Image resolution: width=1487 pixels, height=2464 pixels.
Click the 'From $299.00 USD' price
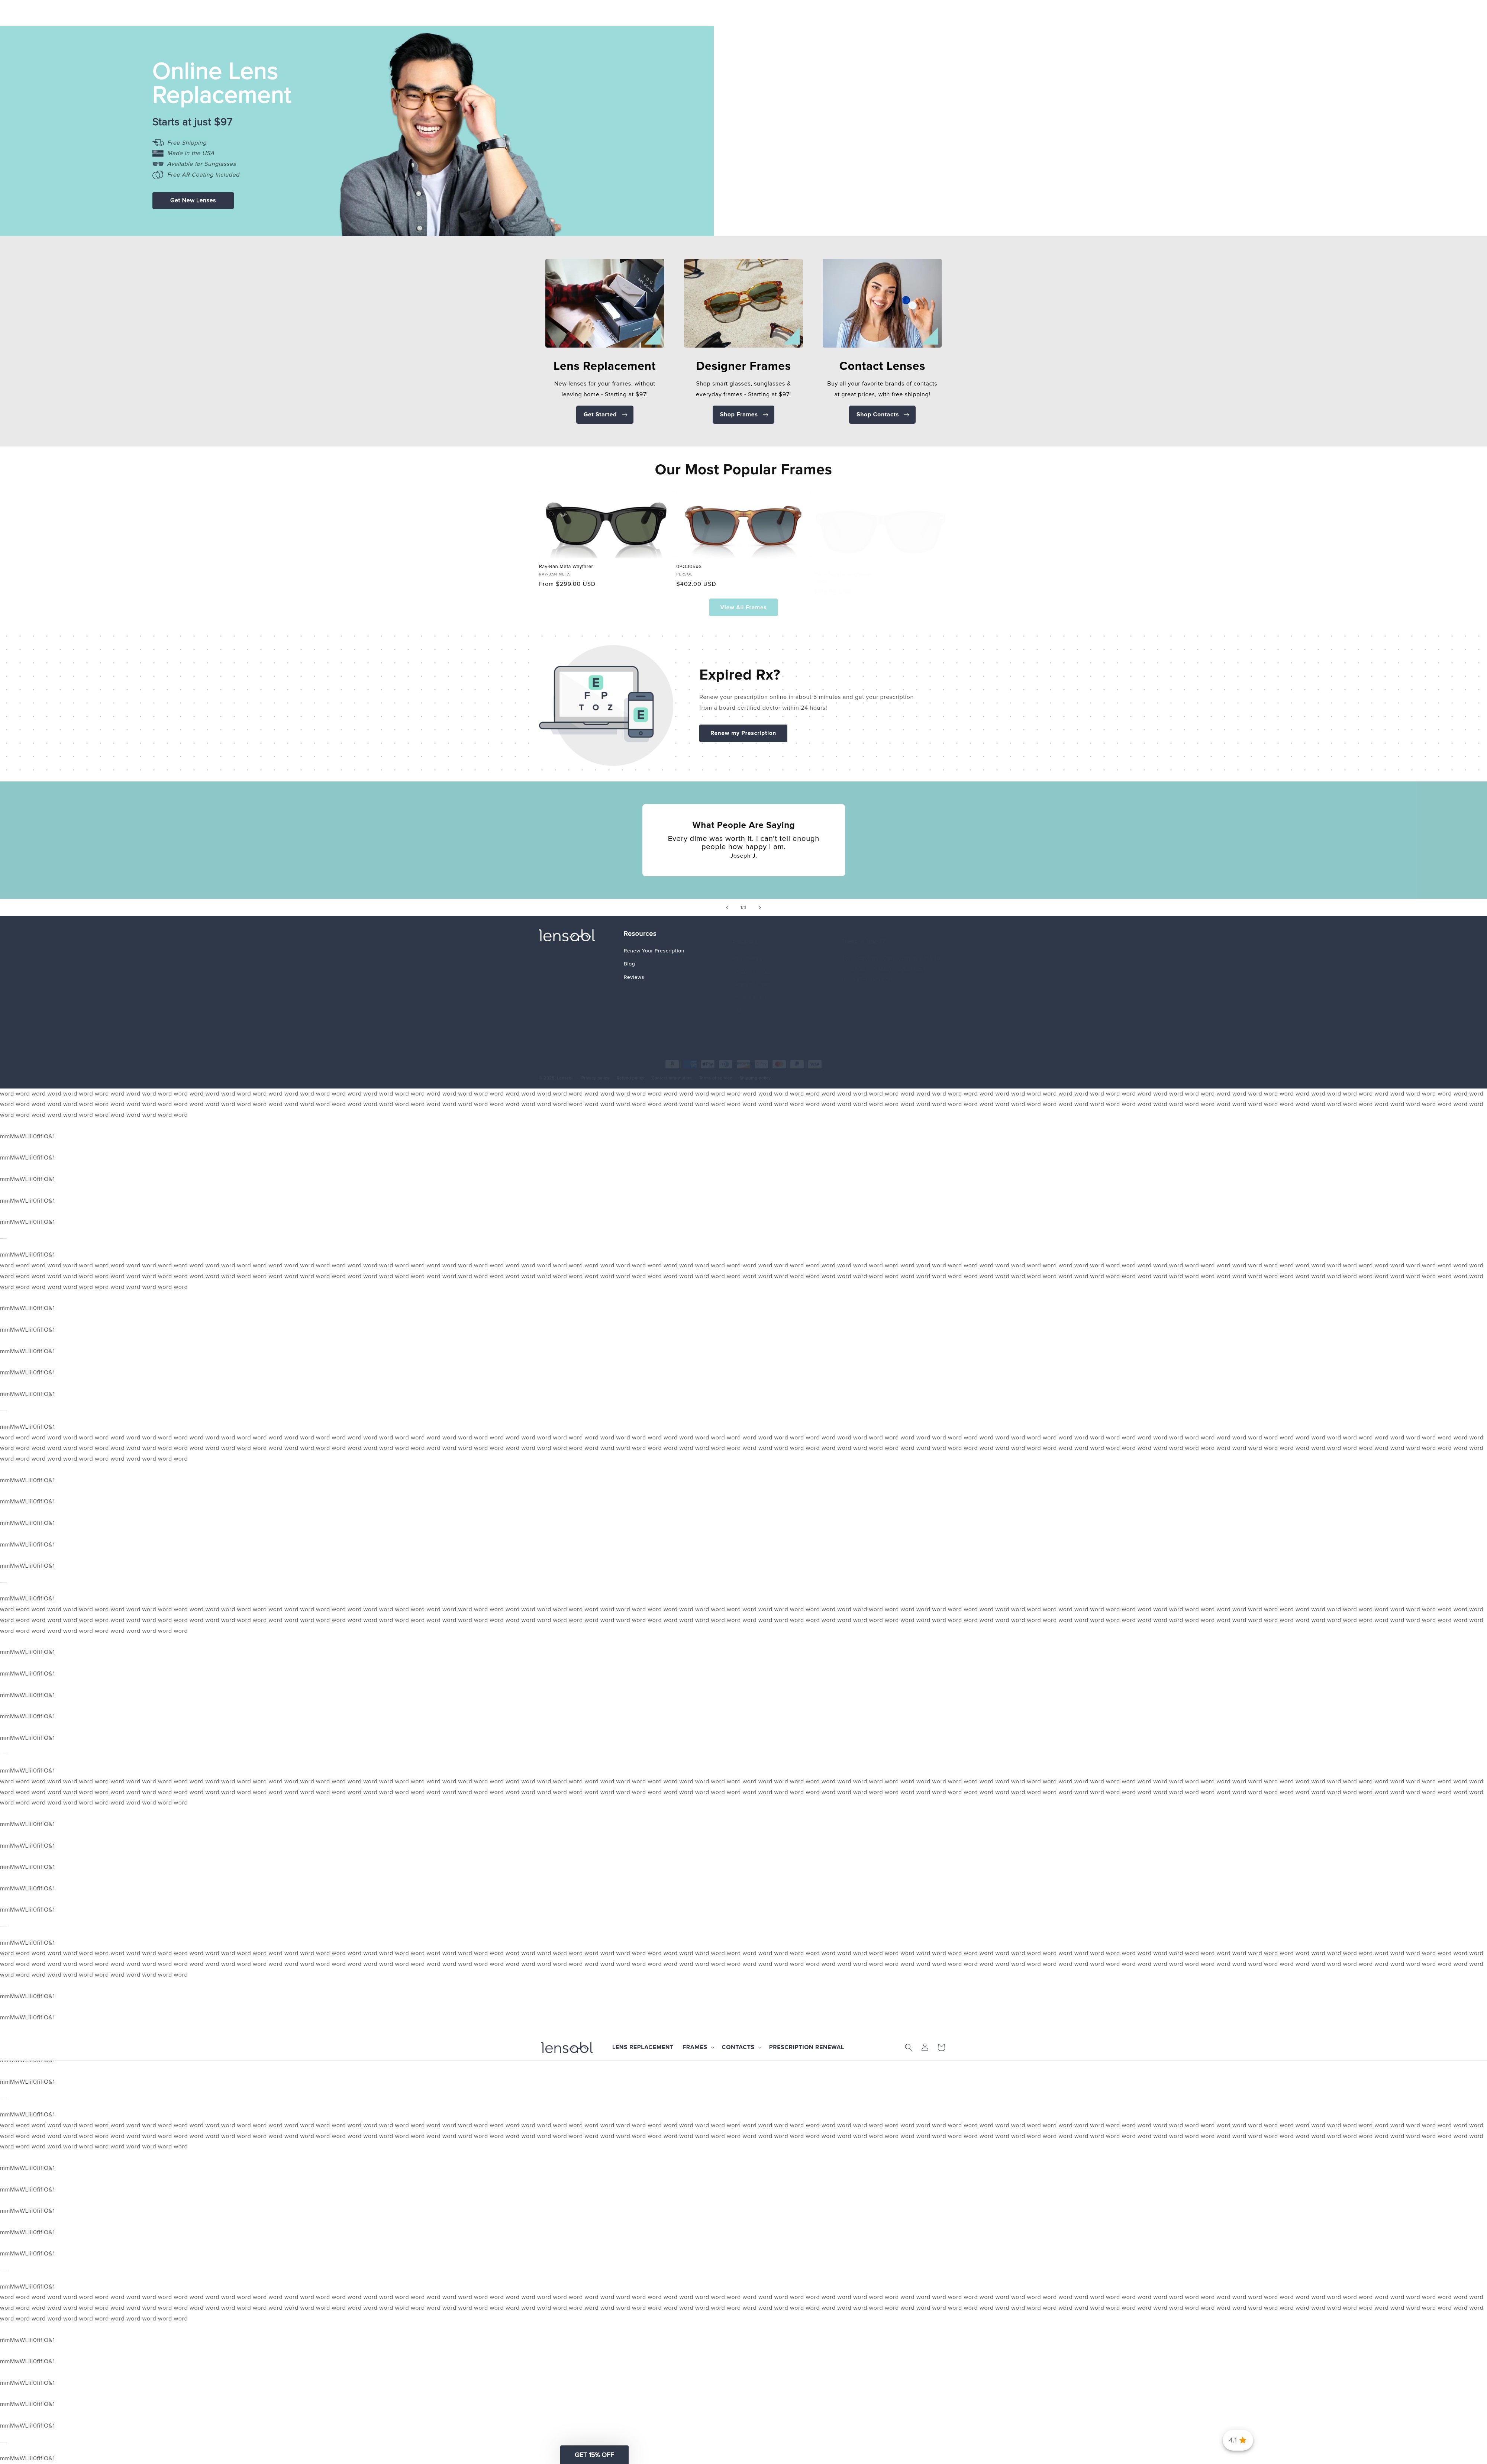point(567,584)
